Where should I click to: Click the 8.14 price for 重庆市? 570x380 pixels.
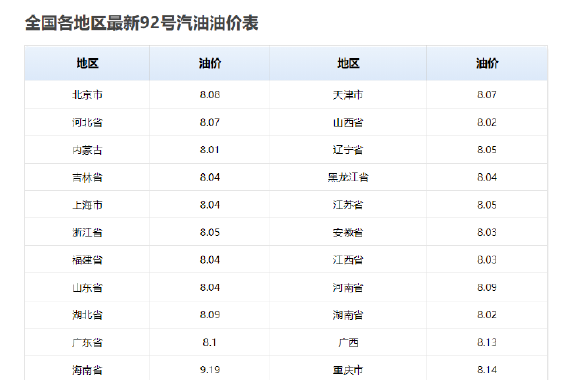[487, 370]
